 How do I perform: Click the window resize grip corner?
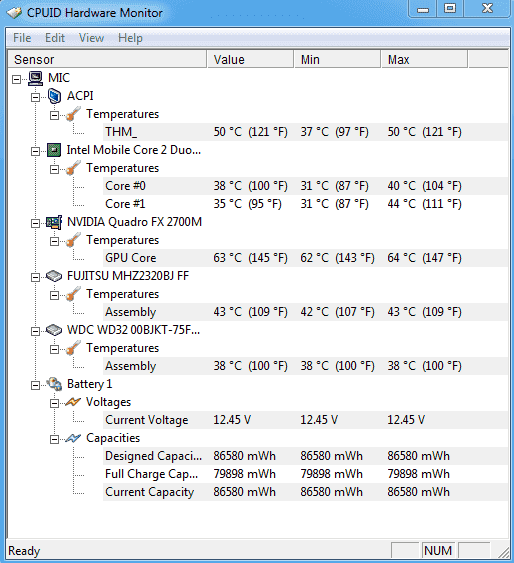504,552
